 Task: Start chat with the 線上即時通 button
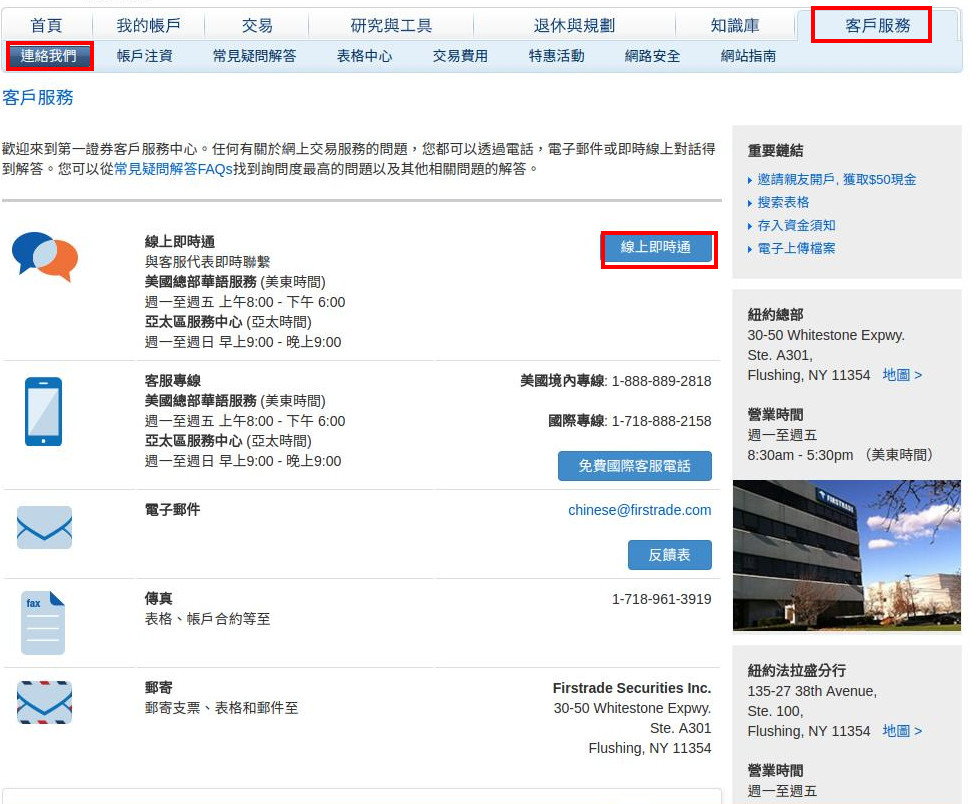(656, 248)
